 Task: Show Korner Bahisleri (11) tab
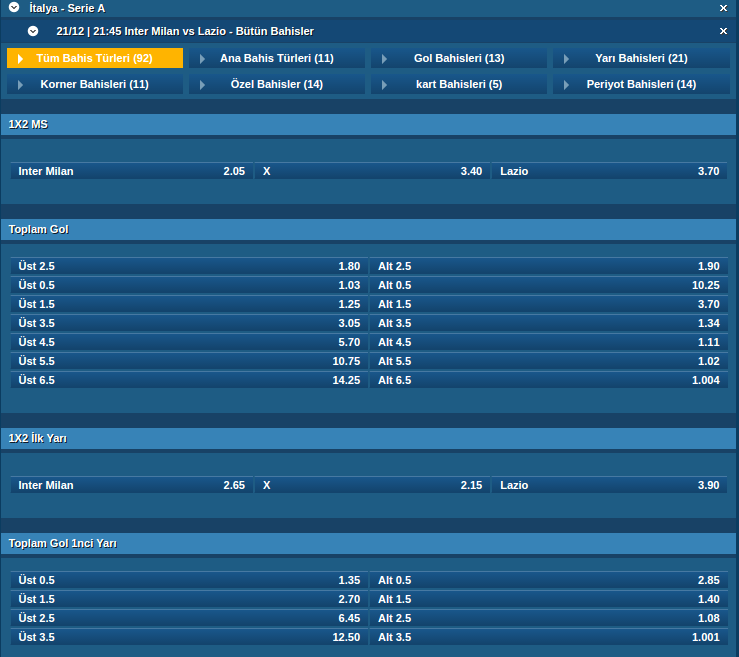point(95,84)
